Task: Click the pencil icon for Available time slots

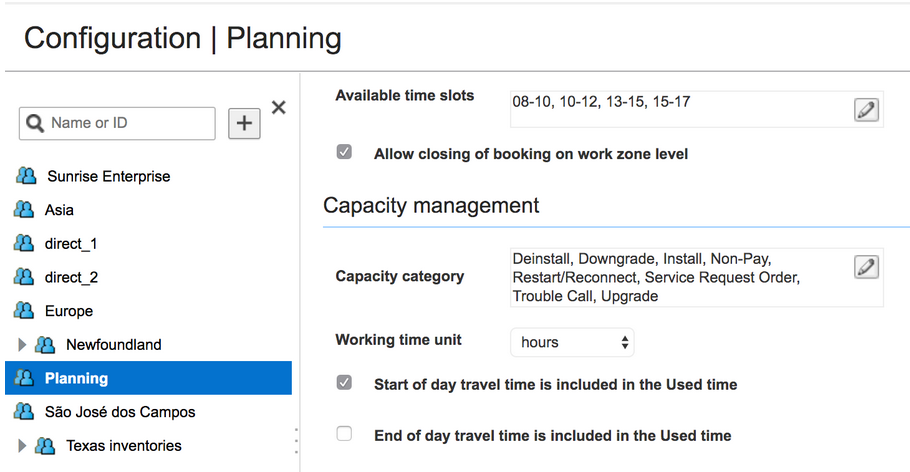Action: click(x=866, y=110)
